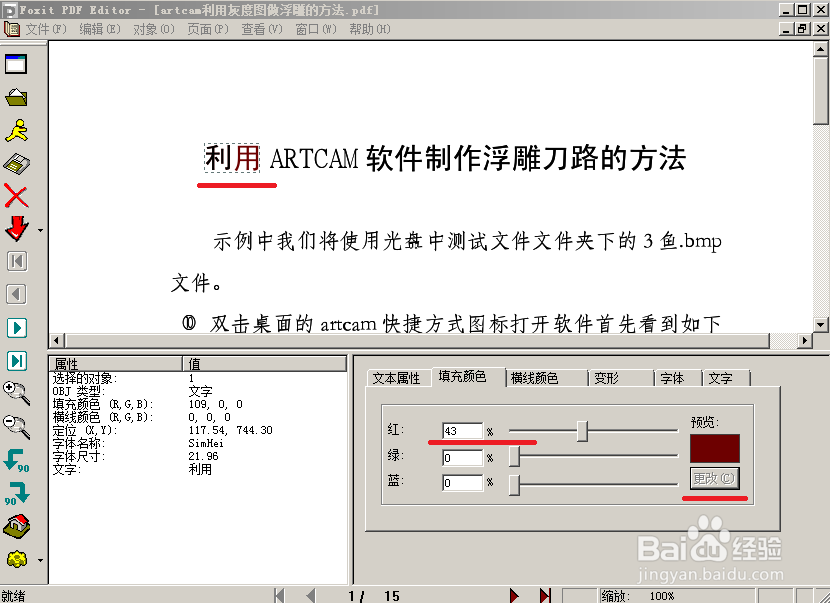Open the 窗口(W) menu
Screen dimensions: 830x603
(x=316, y=29)
